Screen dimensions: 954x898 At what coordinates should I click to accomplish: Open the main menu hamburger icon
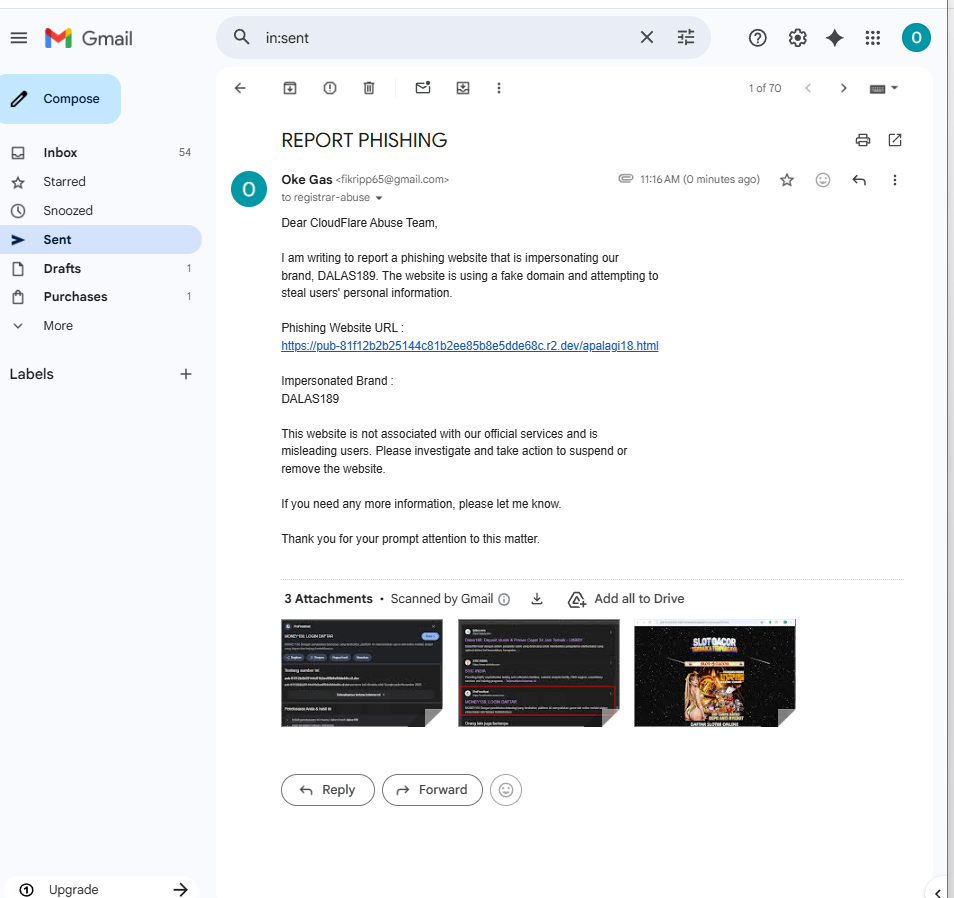[x=19, y=38]
